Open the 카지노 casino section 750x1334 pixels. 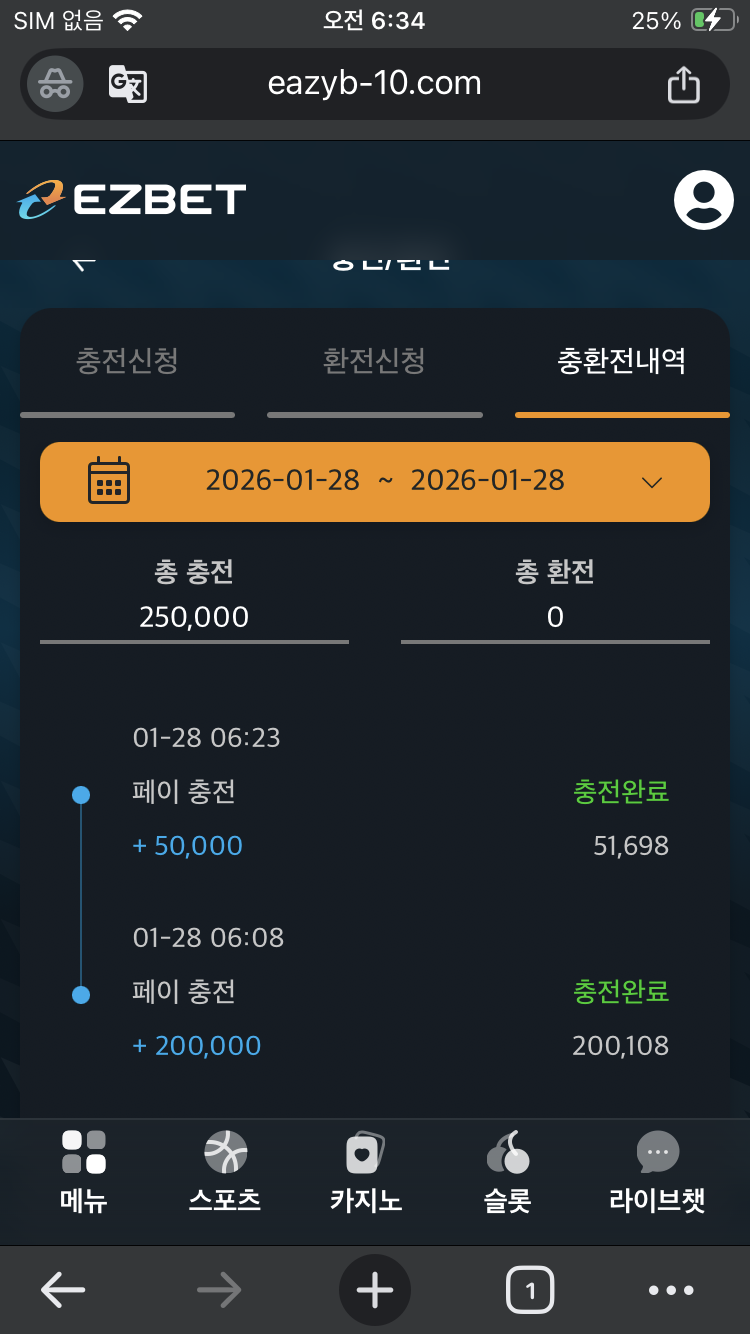(366, 1153)
